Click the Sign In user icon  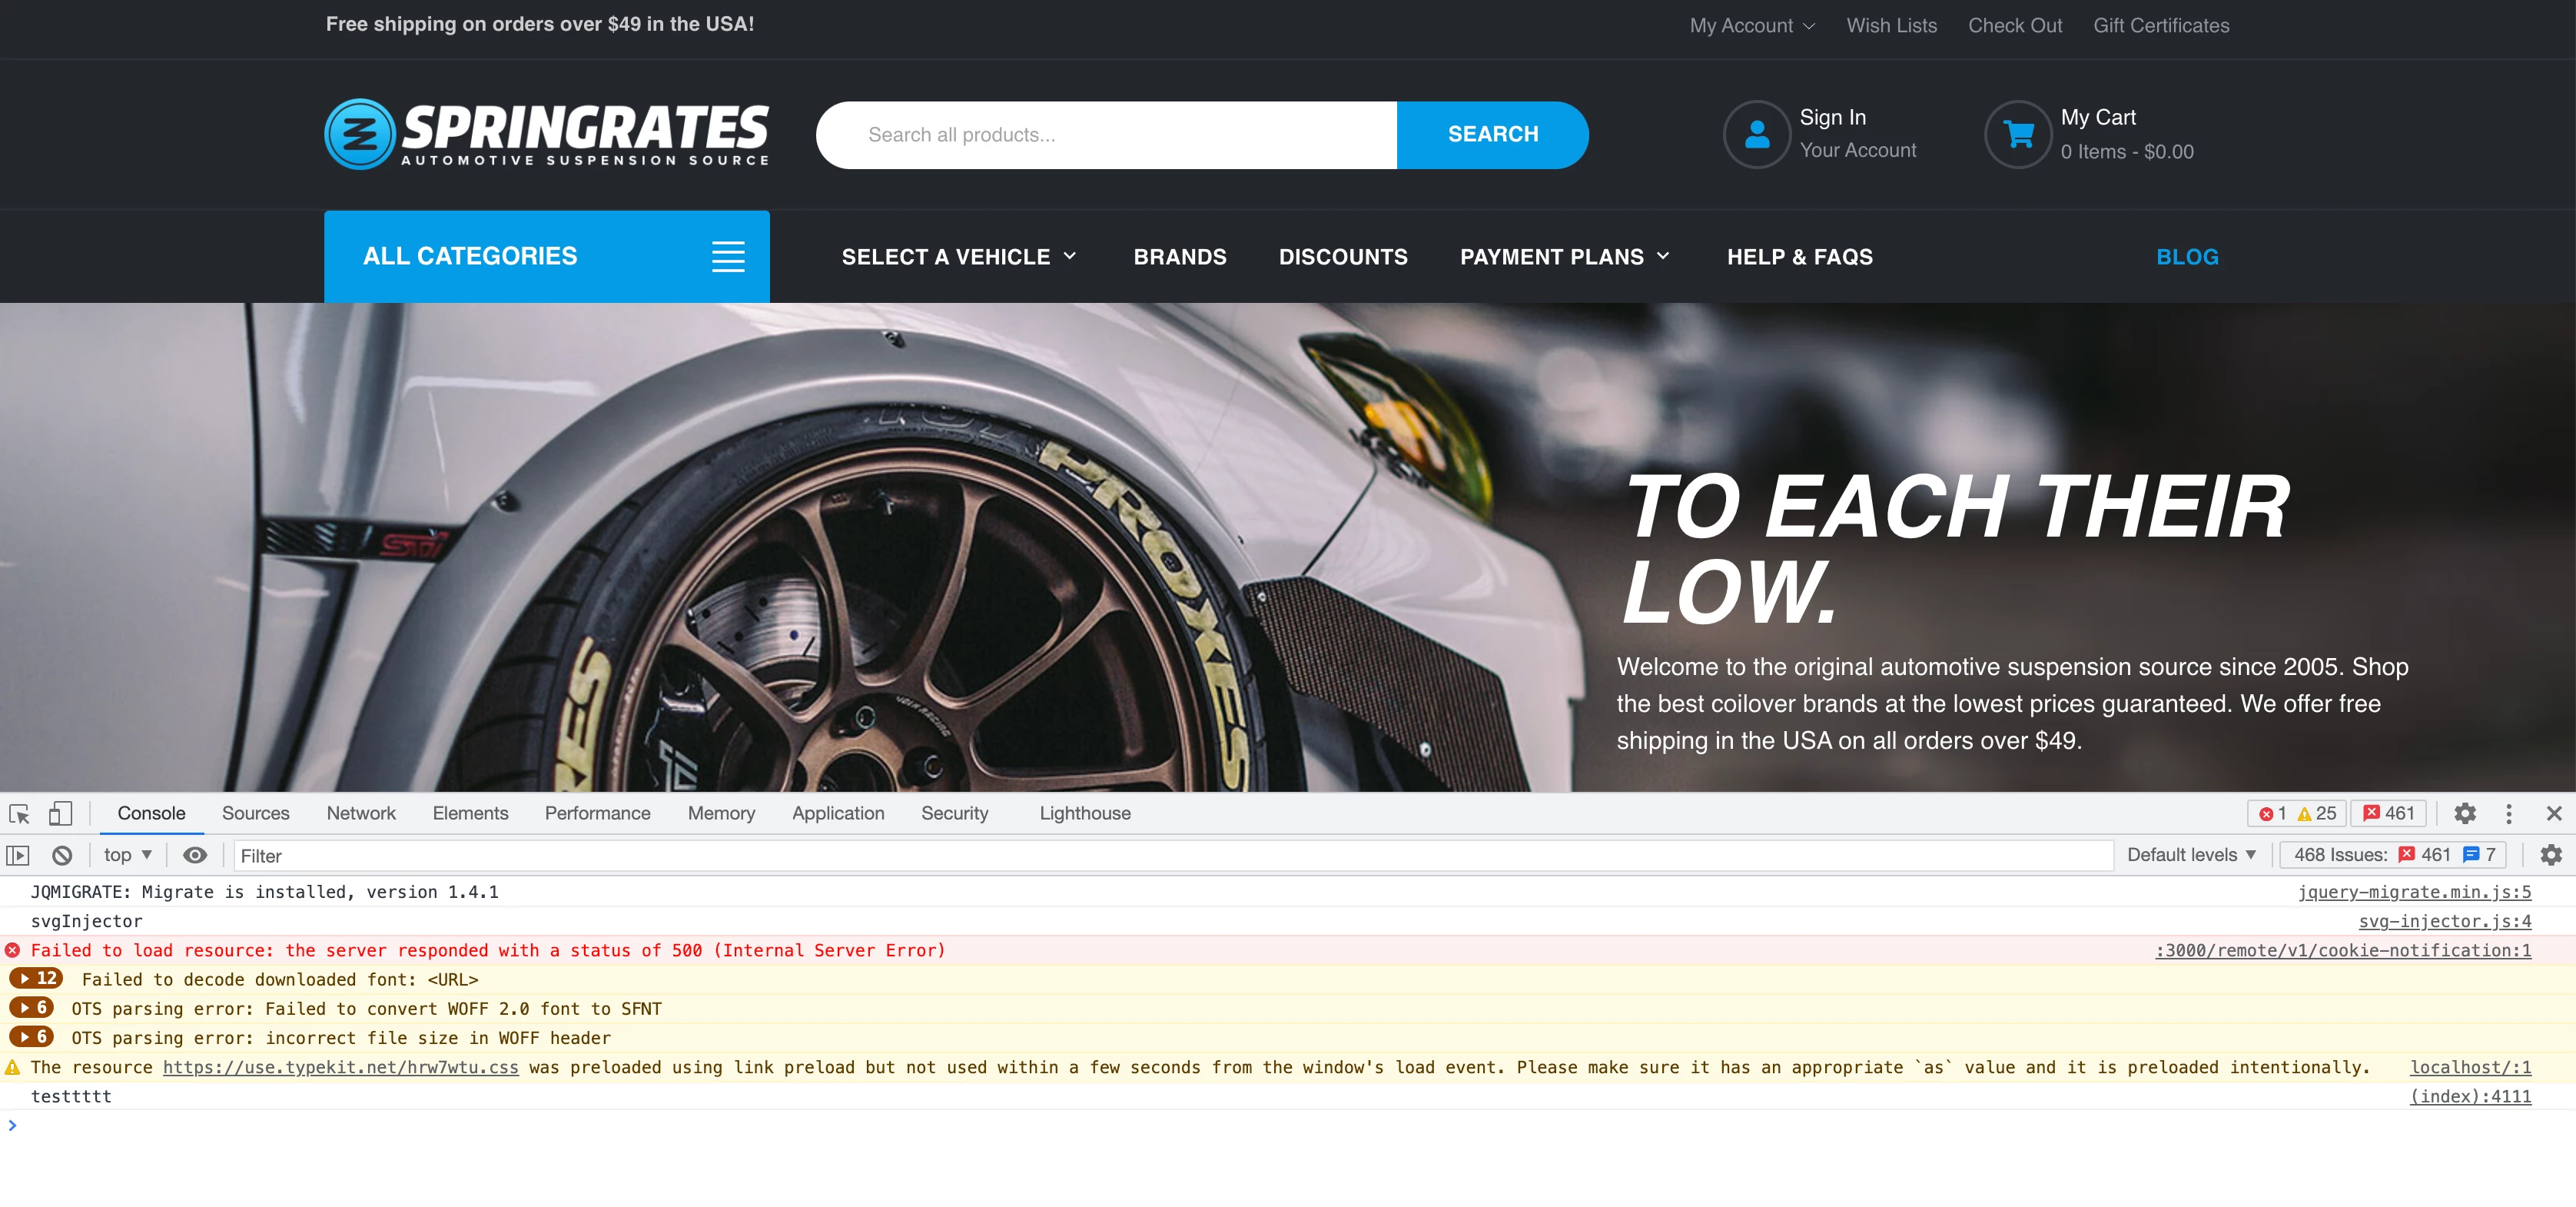[1756, 134]
